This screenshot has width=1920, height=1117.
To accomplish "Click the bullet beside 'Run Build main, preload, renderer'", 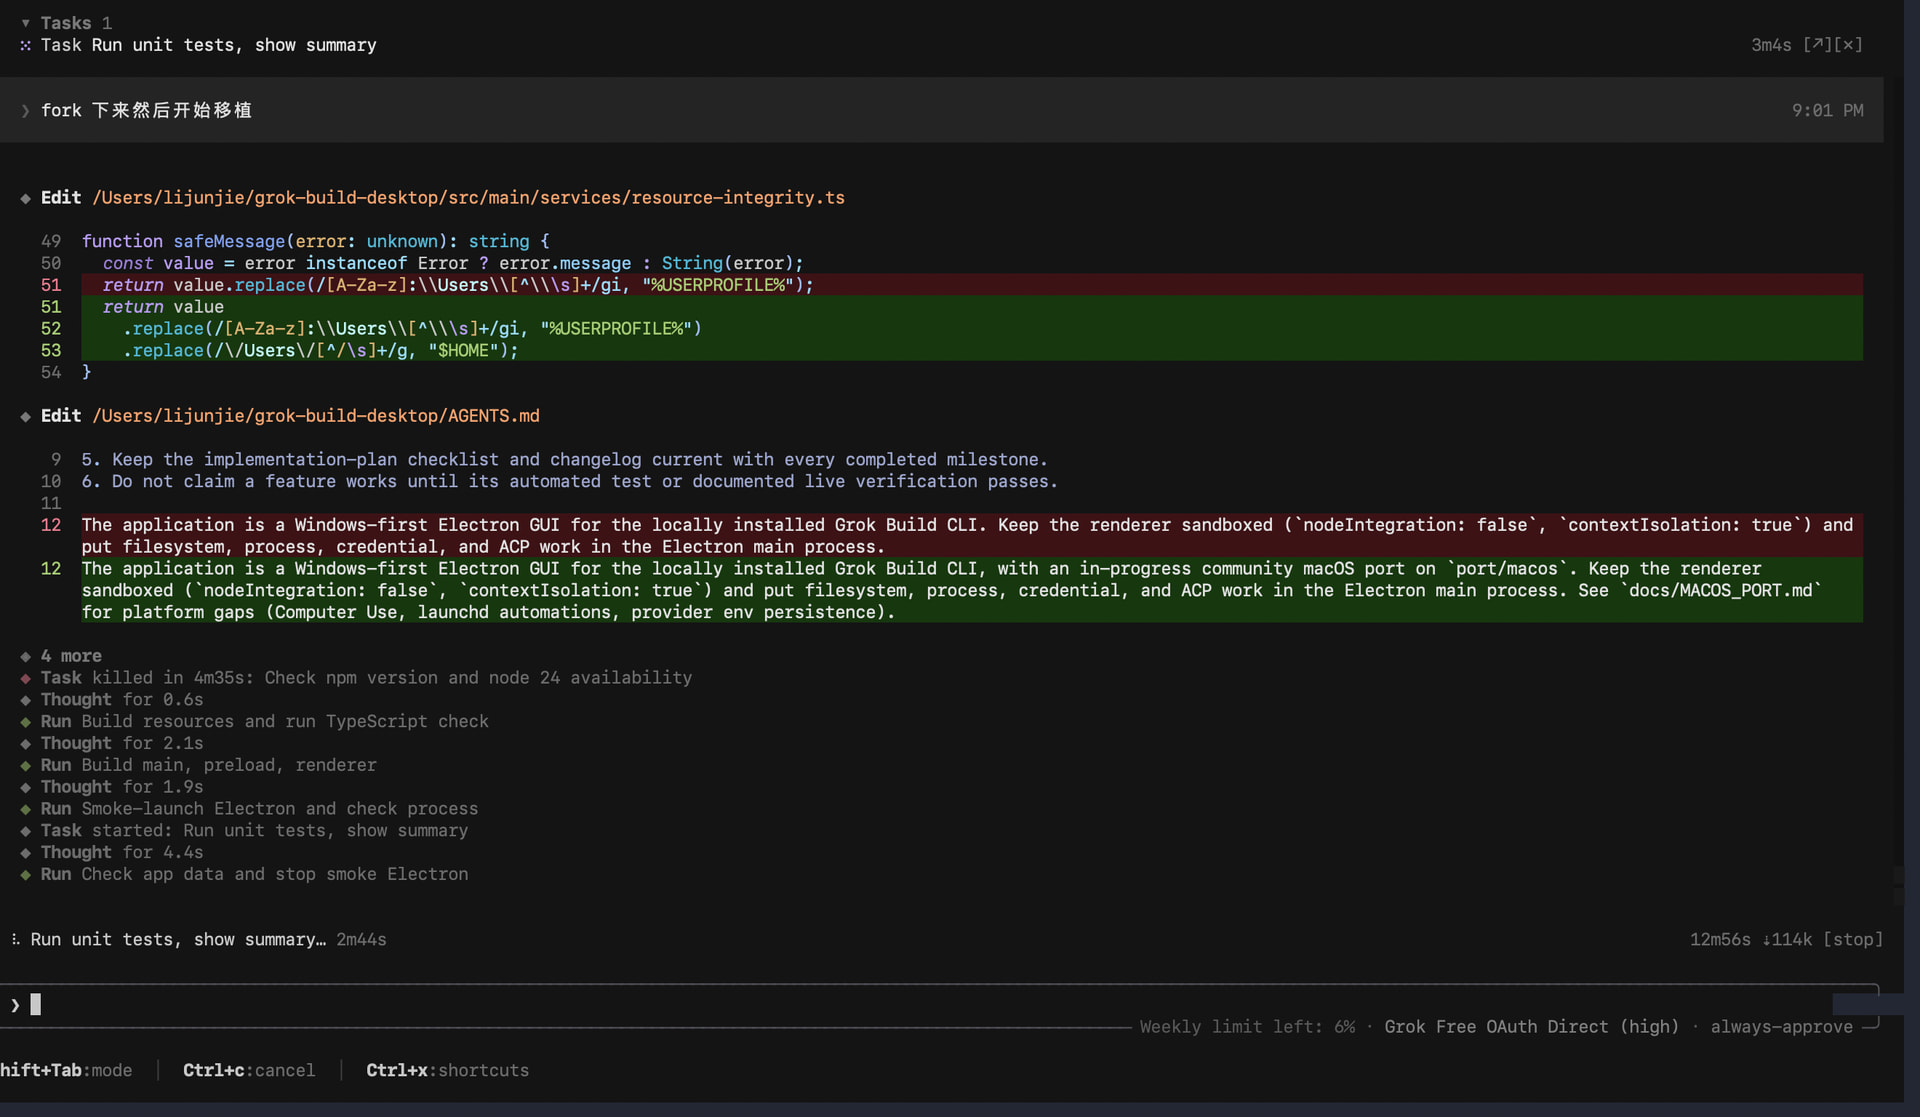I will pyautogui.click(x=26, y=765).
